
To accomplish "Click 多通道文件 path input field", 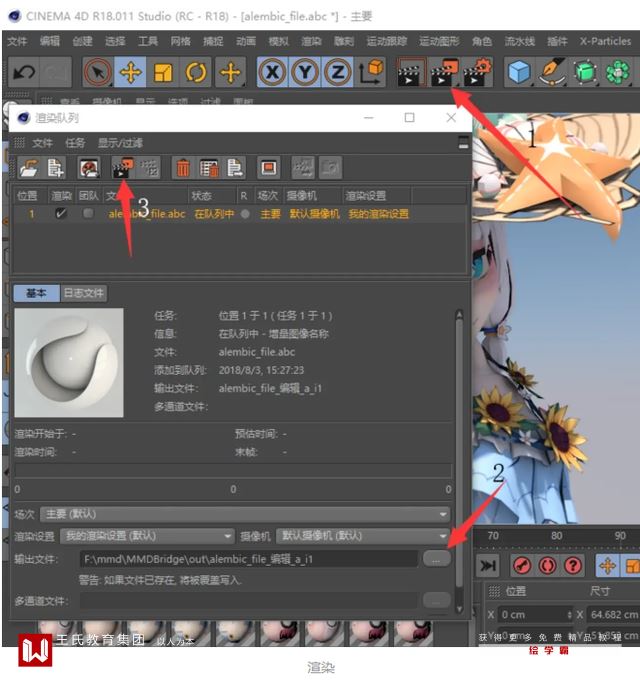I will [x=249, y=601].
